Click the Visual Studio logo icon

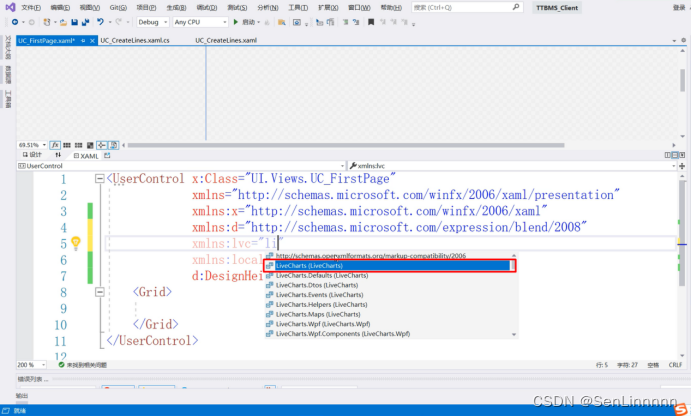pos(10,7)
